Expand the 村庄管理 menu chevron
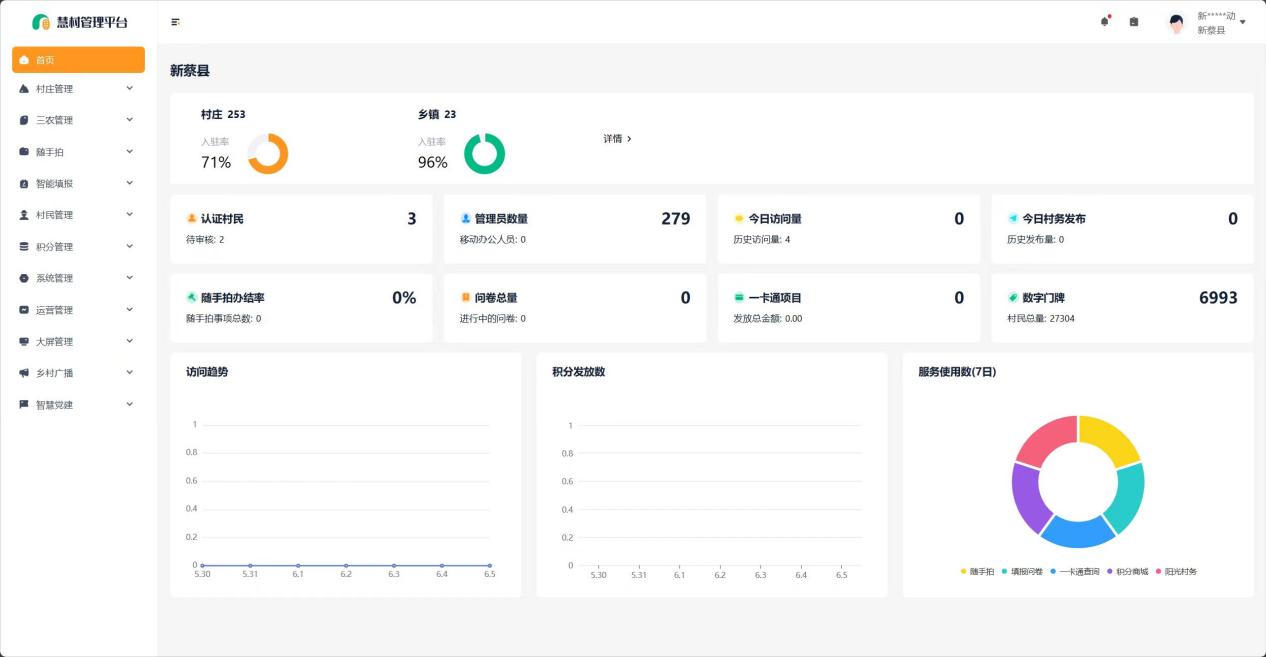This screenshot has width=1266, height=657. pyautogui.click(x=129, y=88)
